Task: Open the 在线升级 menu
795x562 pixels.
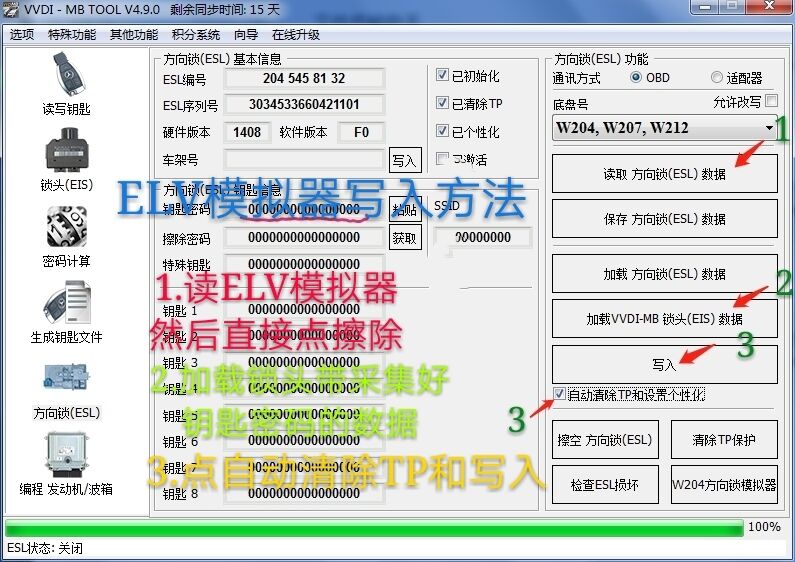Action: pyautogui.click(x=296, y=35)
